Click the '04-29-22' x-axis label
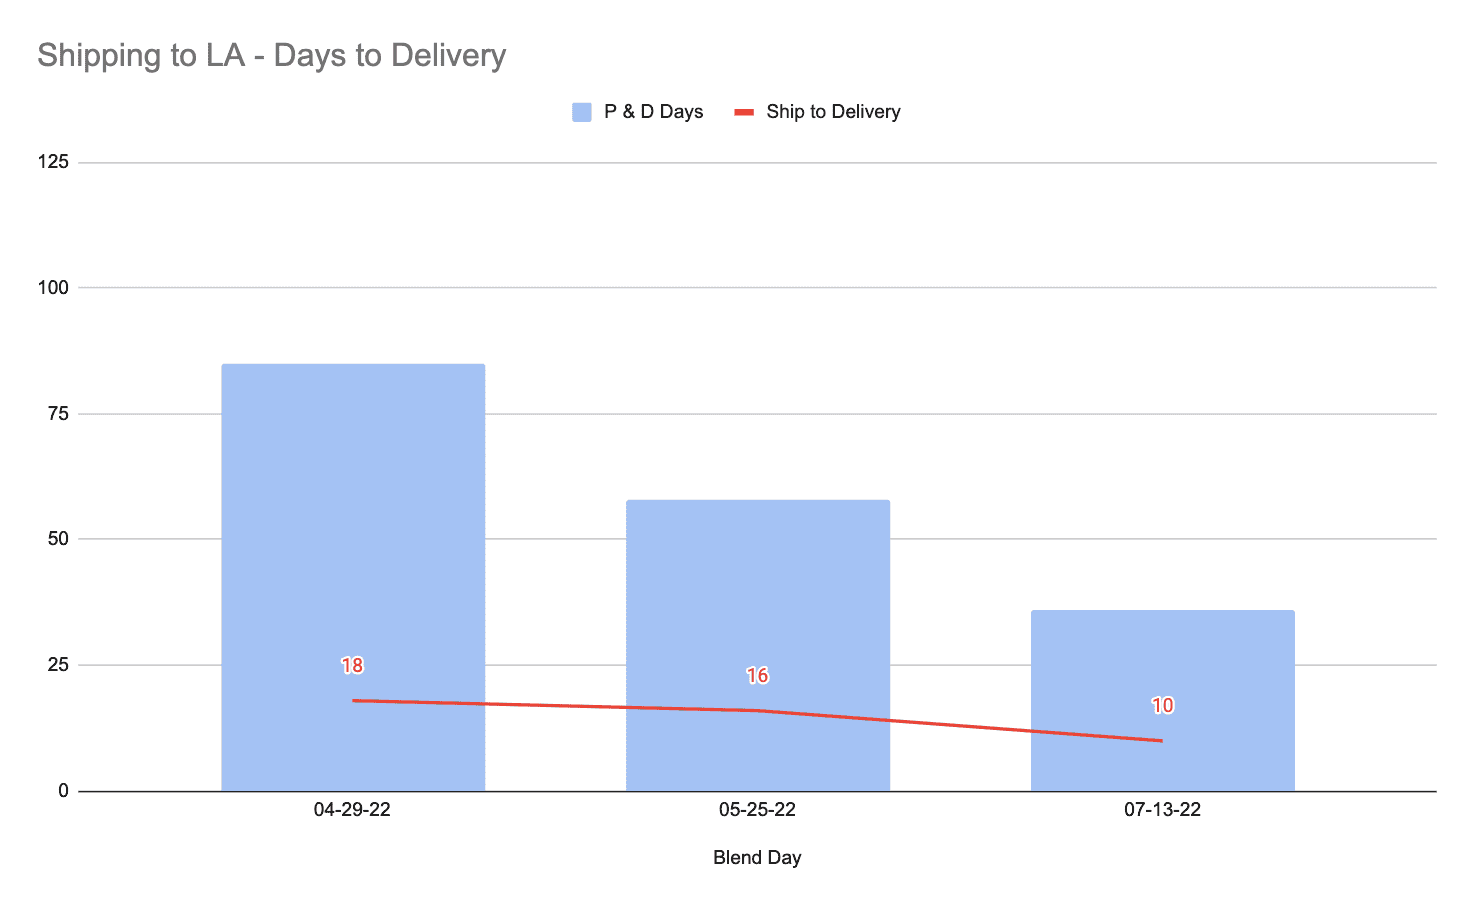This screenshot has height=910, width=1478. point(352,810)
